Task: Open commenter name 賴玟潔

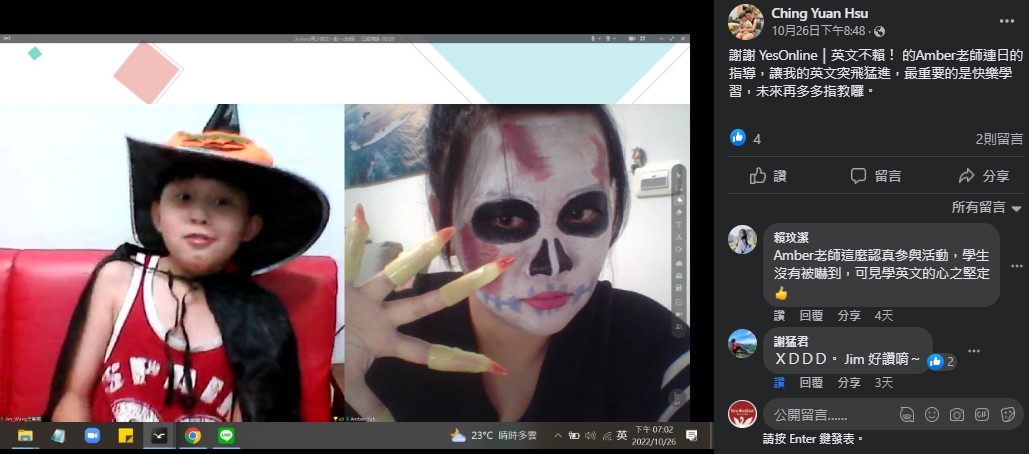Action: [791, 238]
